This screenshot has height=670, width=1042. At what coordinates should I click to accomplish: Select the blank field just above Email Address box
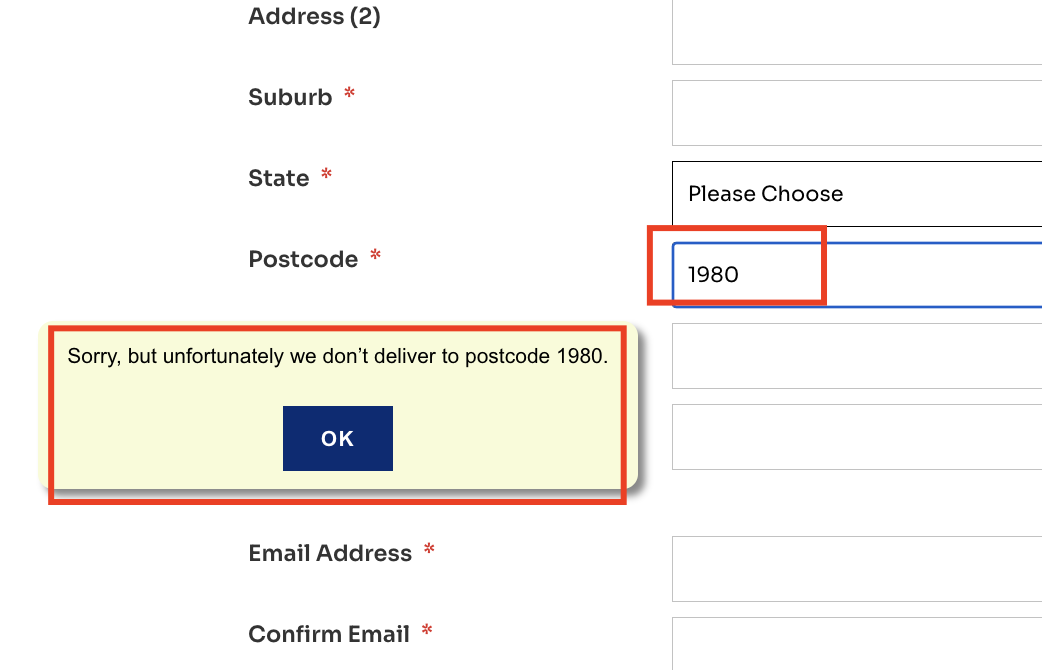[x=857, y=437]
